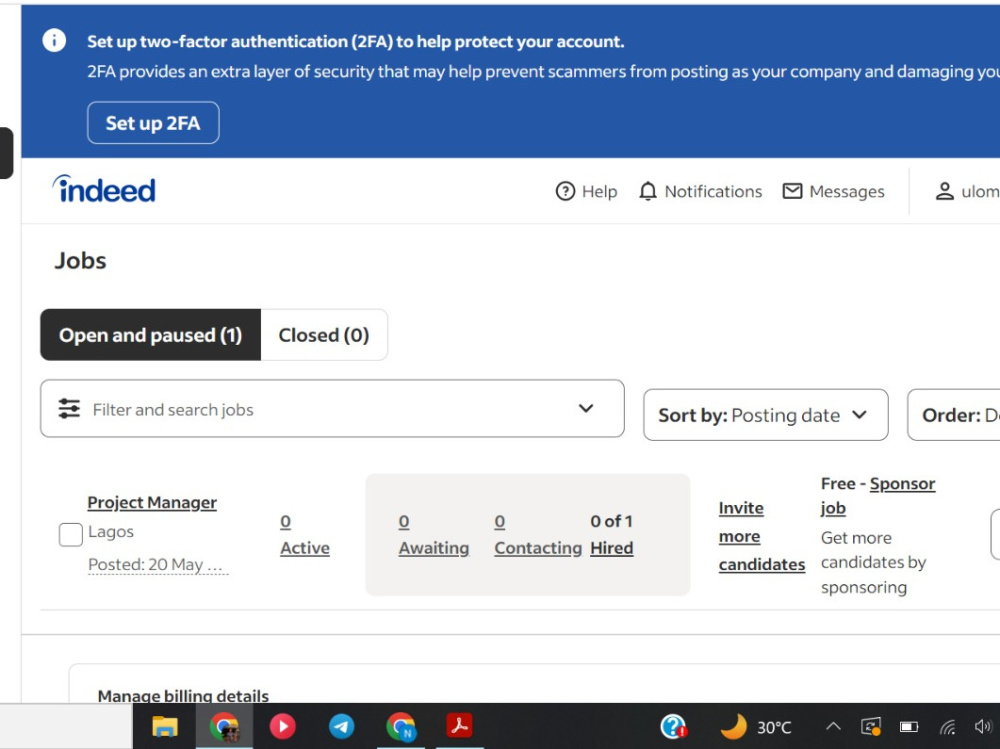Click the Posted: 20 May date text
This screenshot has width=1000, height=749.
(x=156, y=565)
